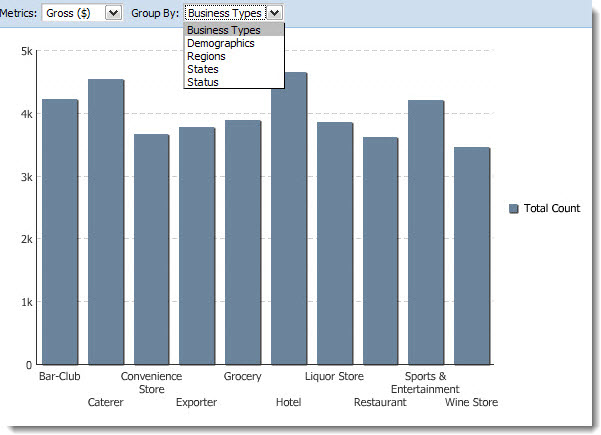Select the Liquor Store bar

(335, 243)
